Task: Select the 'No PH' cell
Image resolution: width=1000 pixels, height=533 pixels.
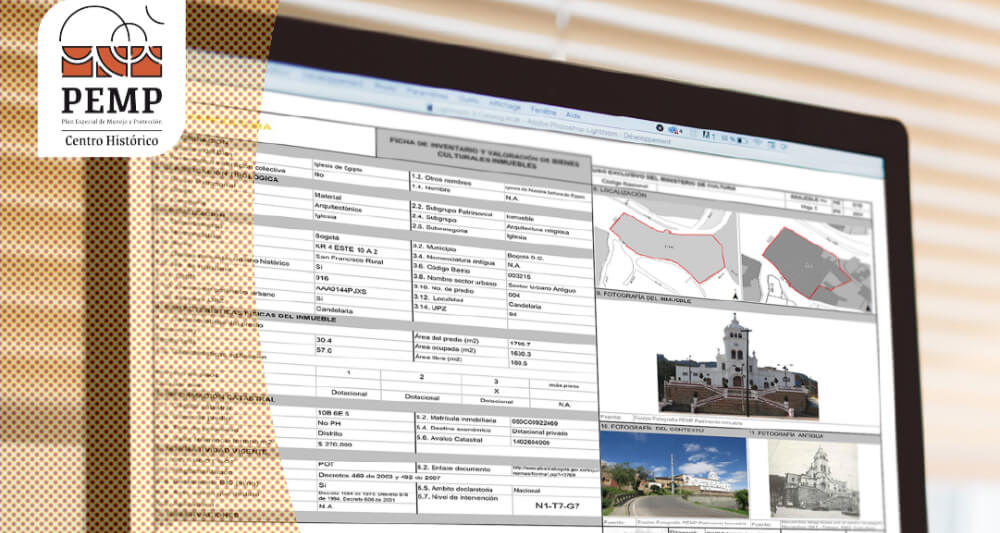Action: [329, 423]
